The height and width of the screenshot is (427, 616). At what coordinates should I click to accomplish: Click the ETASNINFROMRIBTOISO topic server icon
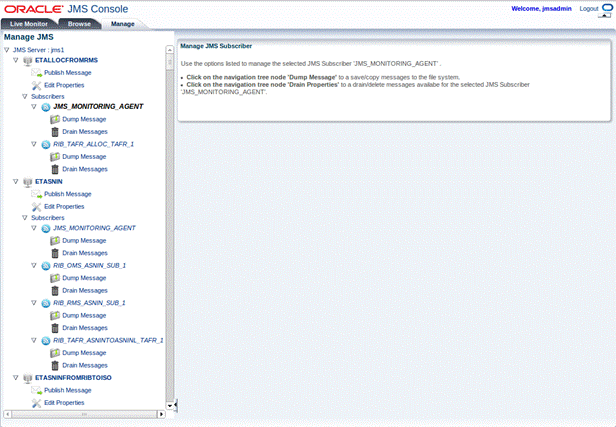pyautogui.click(x=28, y=378)
